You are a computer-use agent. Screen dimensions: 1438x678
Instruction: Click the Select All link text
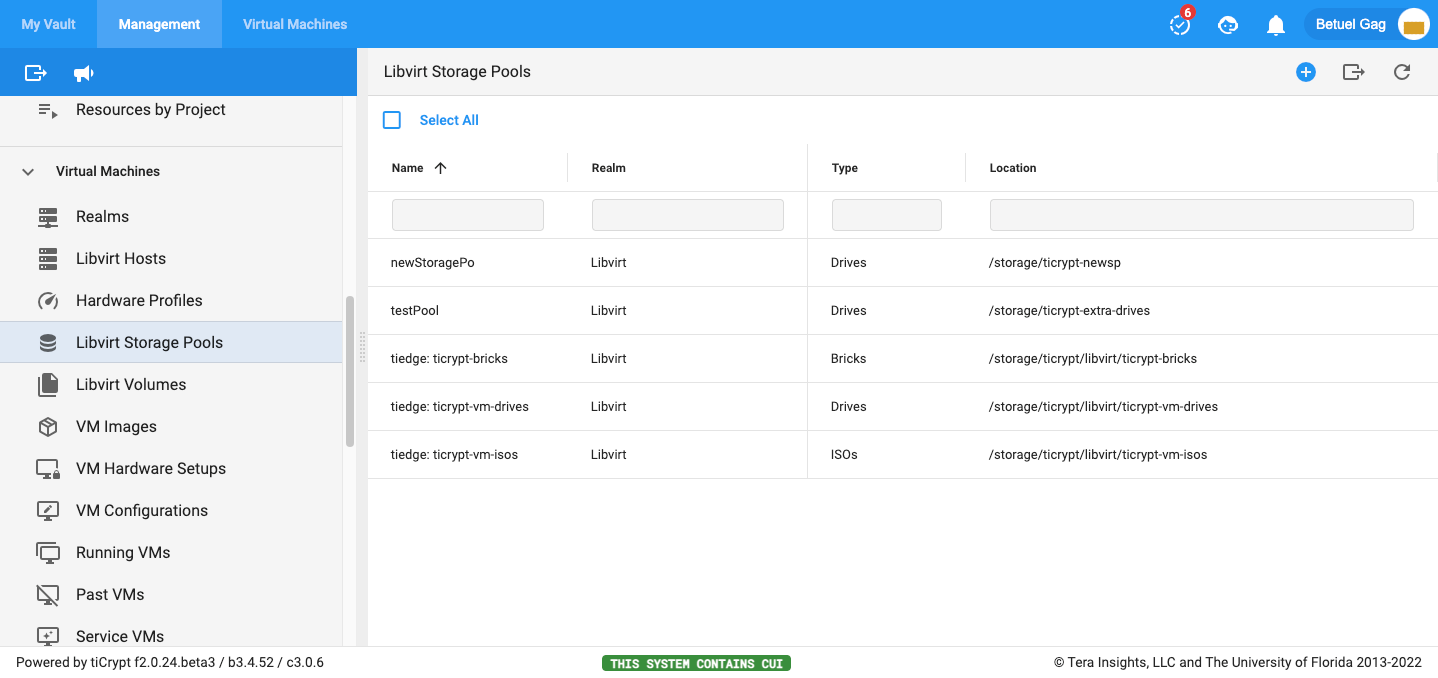point(449,120)
